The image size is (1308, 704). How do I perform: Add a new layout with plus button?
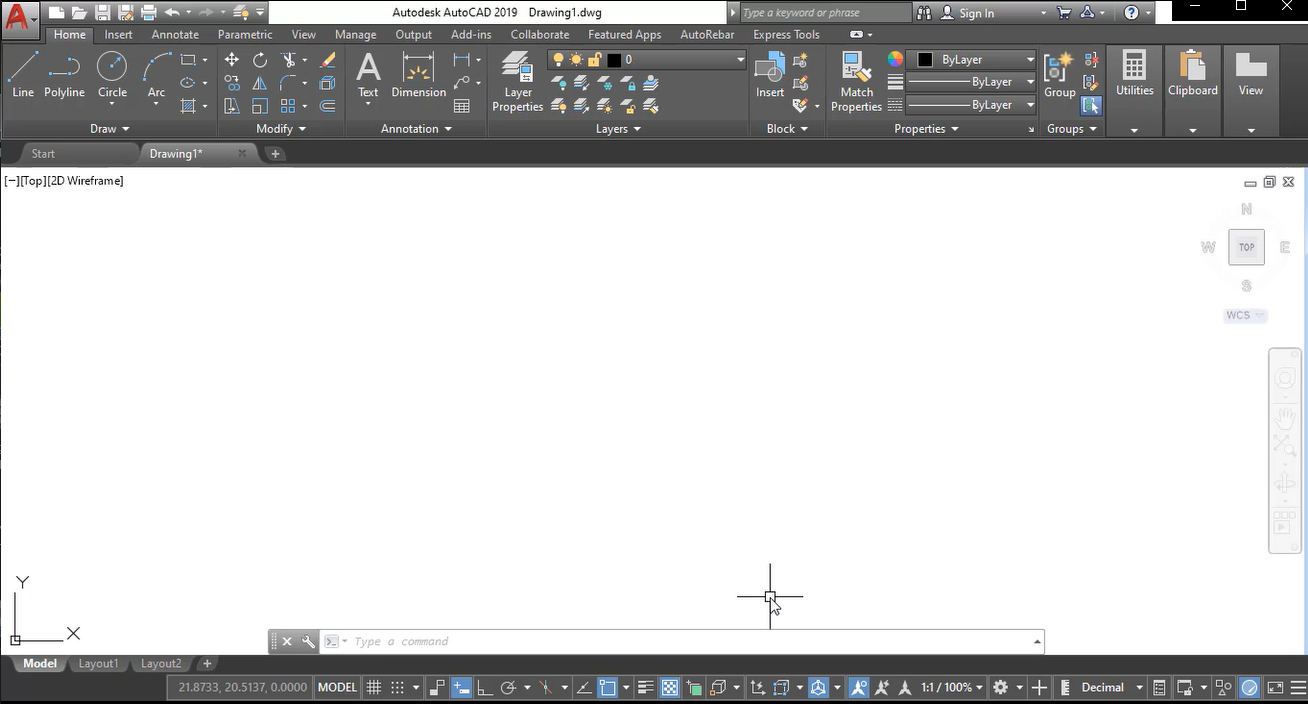click(207, 664)
